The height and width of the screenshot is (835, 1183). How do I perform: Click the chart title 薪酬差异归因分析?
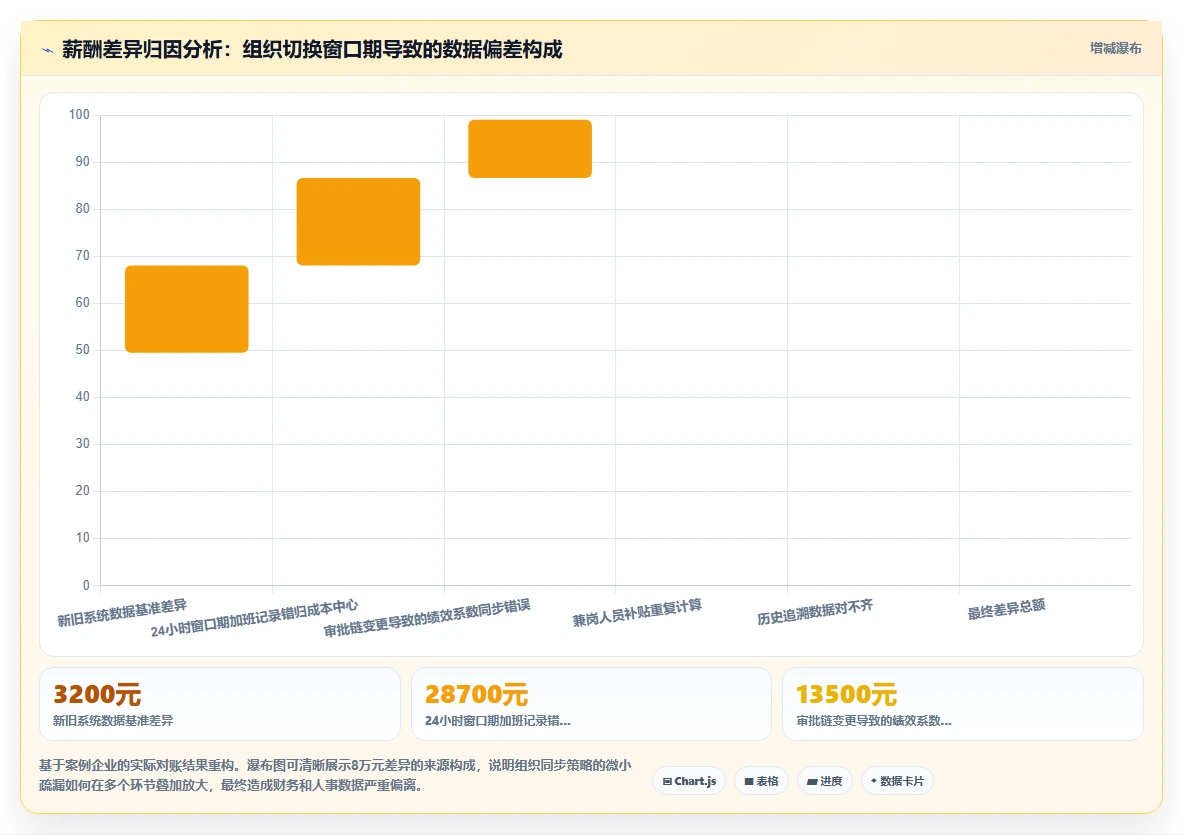312,50
